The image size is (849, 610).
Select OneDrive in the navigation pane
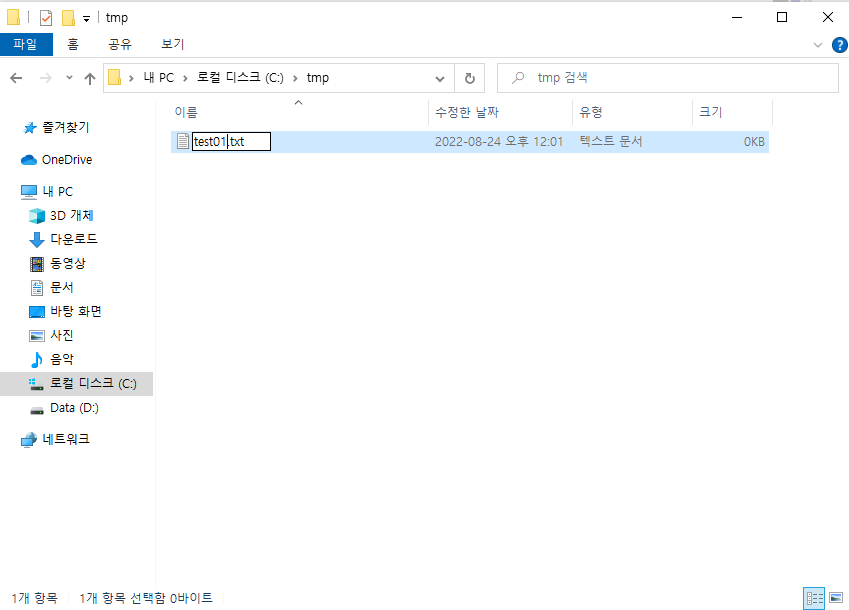click(67, 160)
